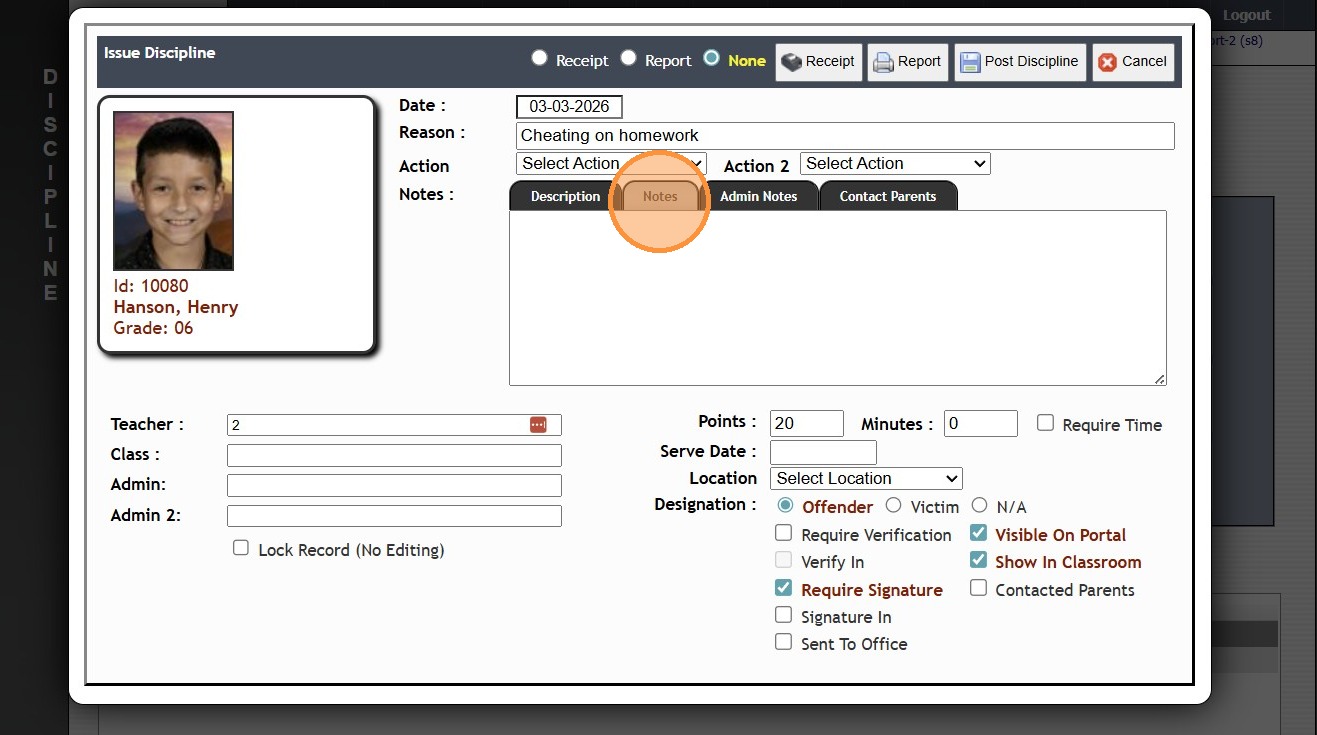Click the notes text area resize handle

tap(1160, 379)
